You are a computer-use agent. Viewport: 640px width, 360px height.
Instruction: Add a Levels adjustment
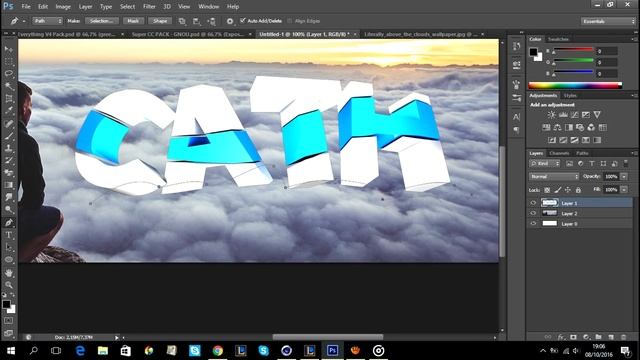coord(563,115)
